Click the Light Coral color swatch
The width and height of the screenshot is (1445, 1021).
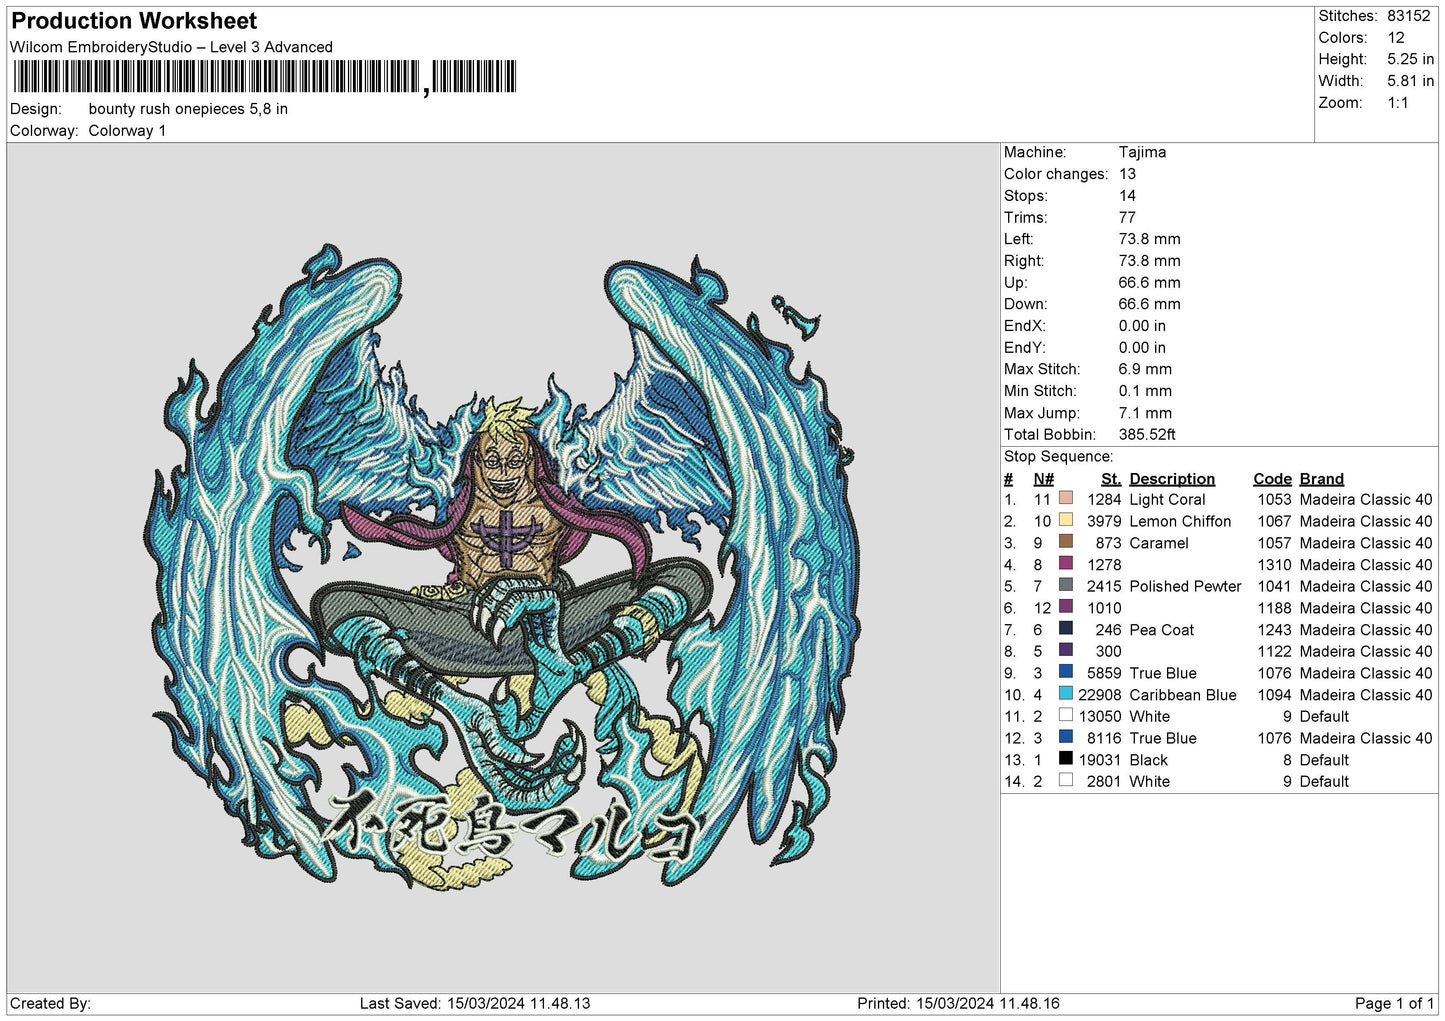[x=1066, y=499]
